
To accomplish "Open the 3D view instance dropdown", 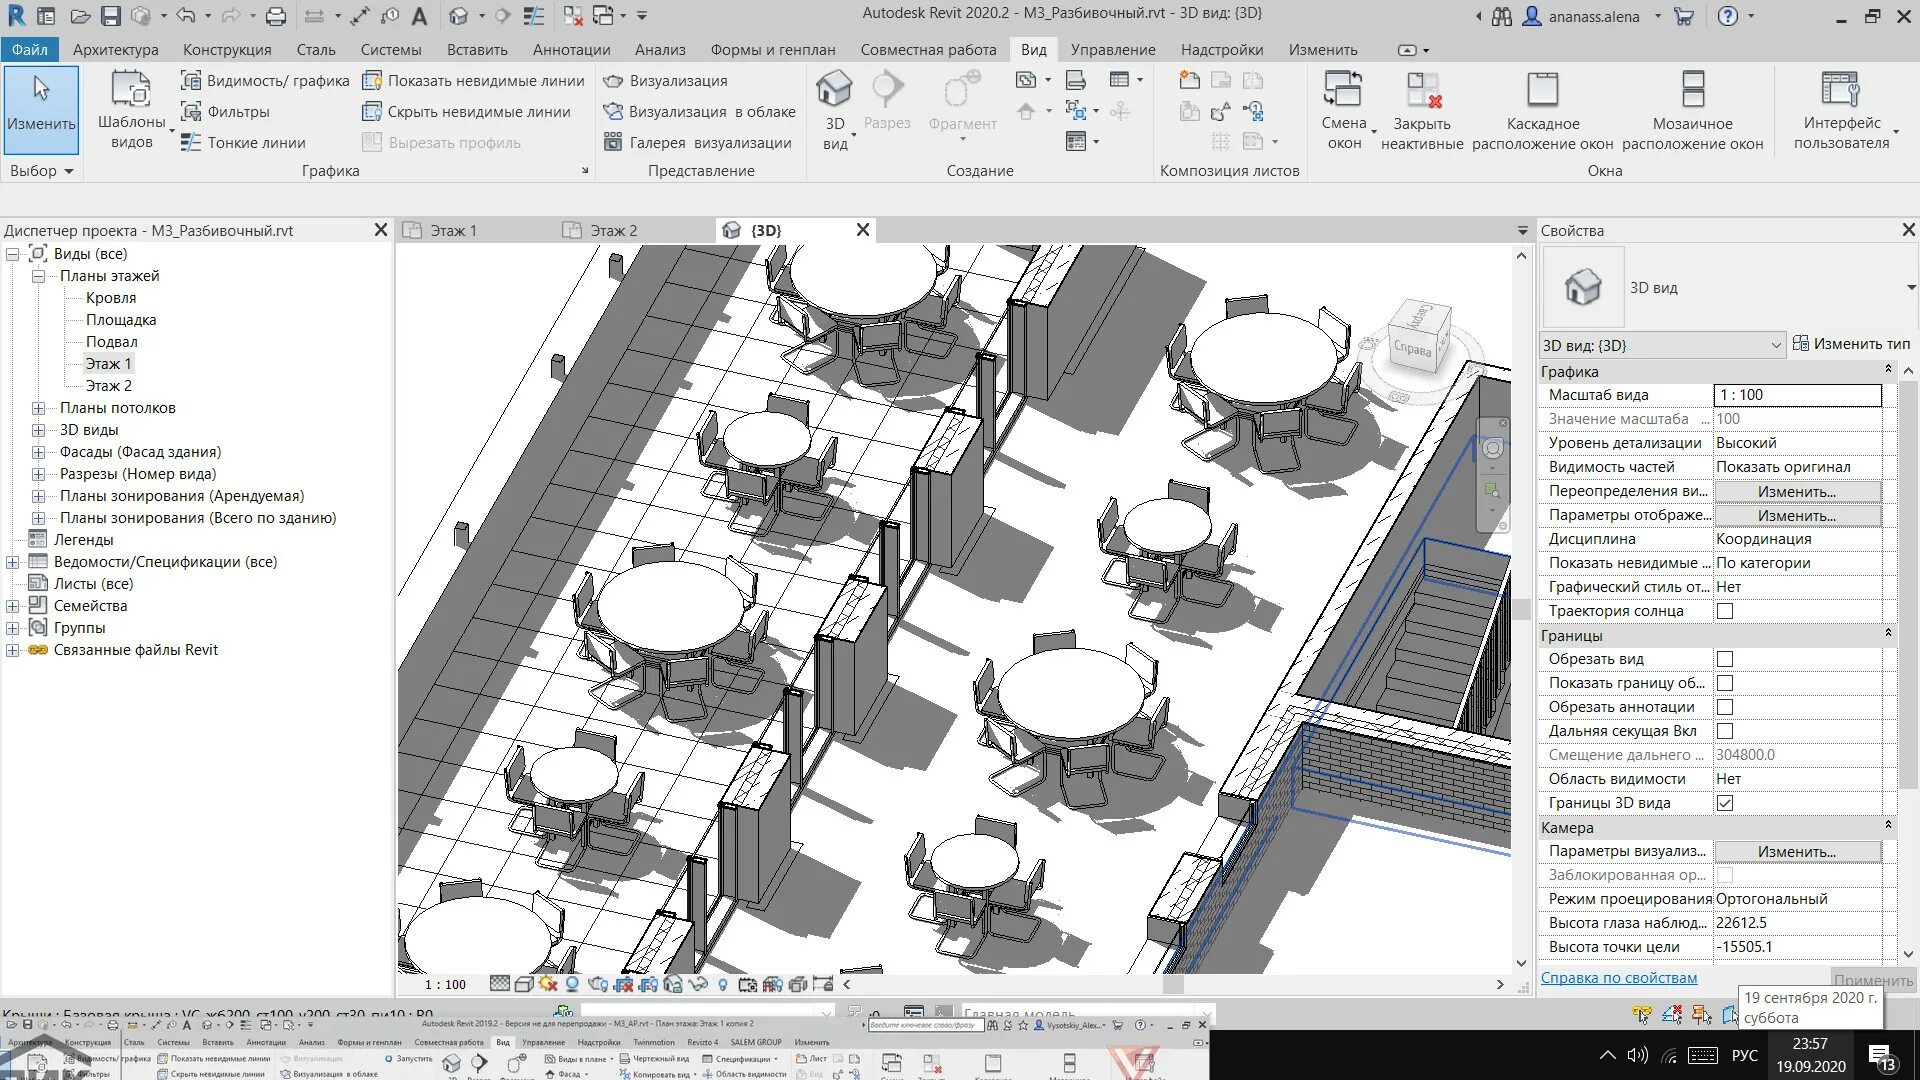I will click(1662, 345).
